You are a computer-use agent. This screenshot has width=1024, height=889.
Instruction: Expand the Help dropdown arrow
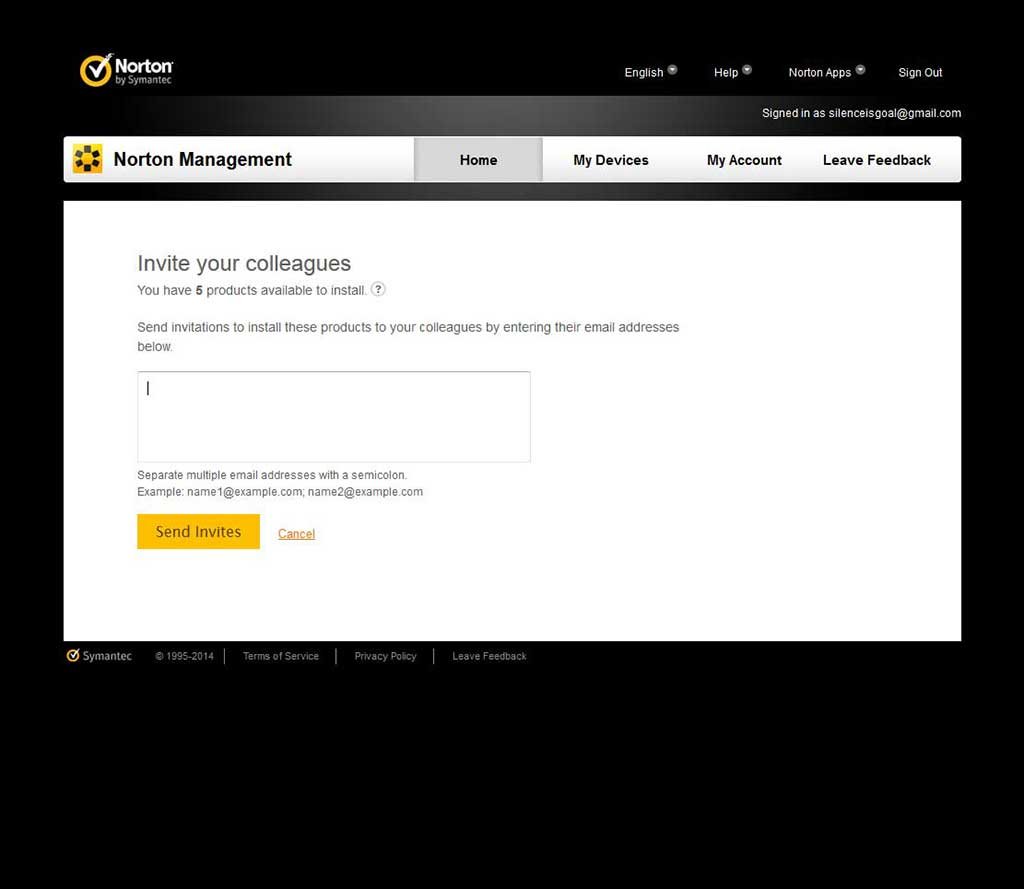coord(747,70)
